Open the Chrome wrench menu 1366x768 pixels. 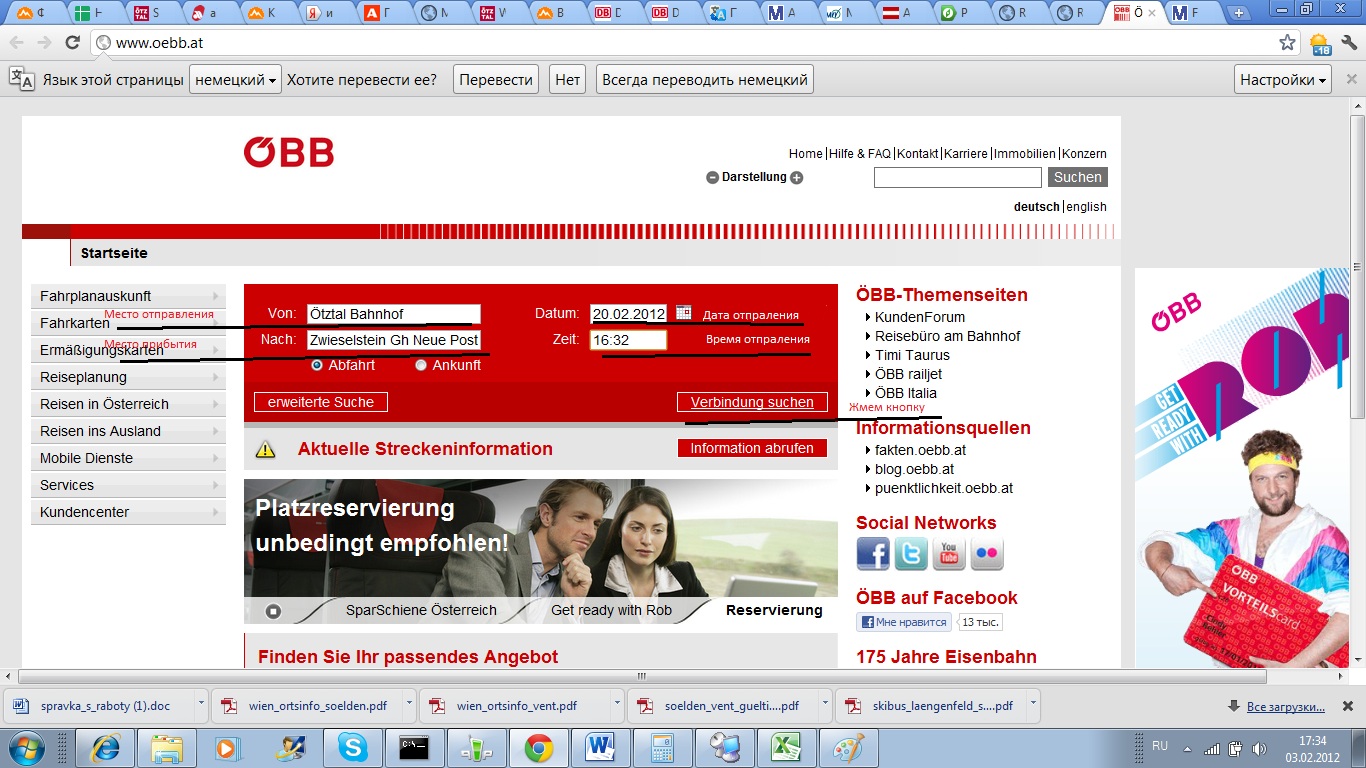pos(1348,43)
